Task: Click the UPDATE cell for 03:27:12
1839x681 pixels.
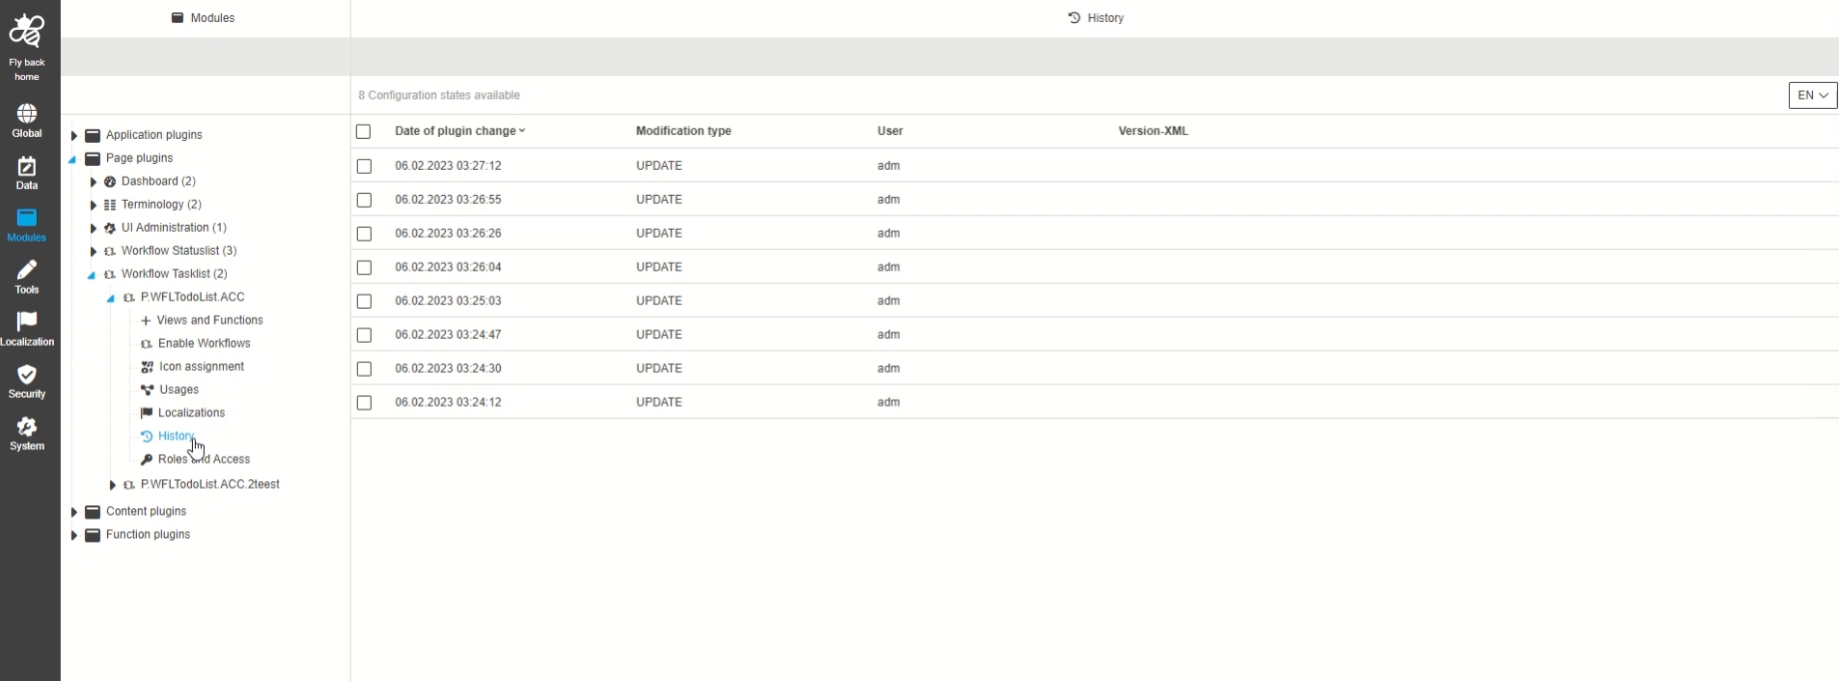Action: (659, 166)
